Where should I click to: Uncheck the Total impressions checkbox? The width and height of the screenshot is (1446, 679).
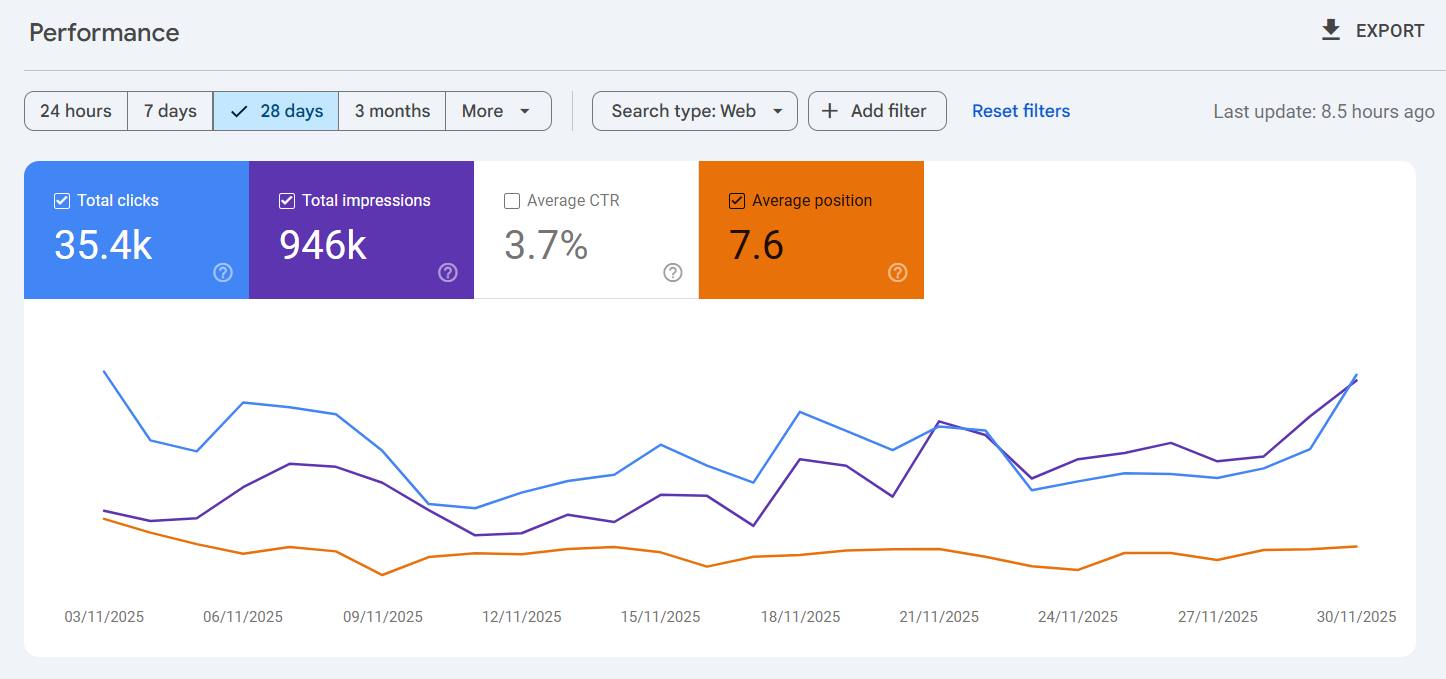pos(287,201)
